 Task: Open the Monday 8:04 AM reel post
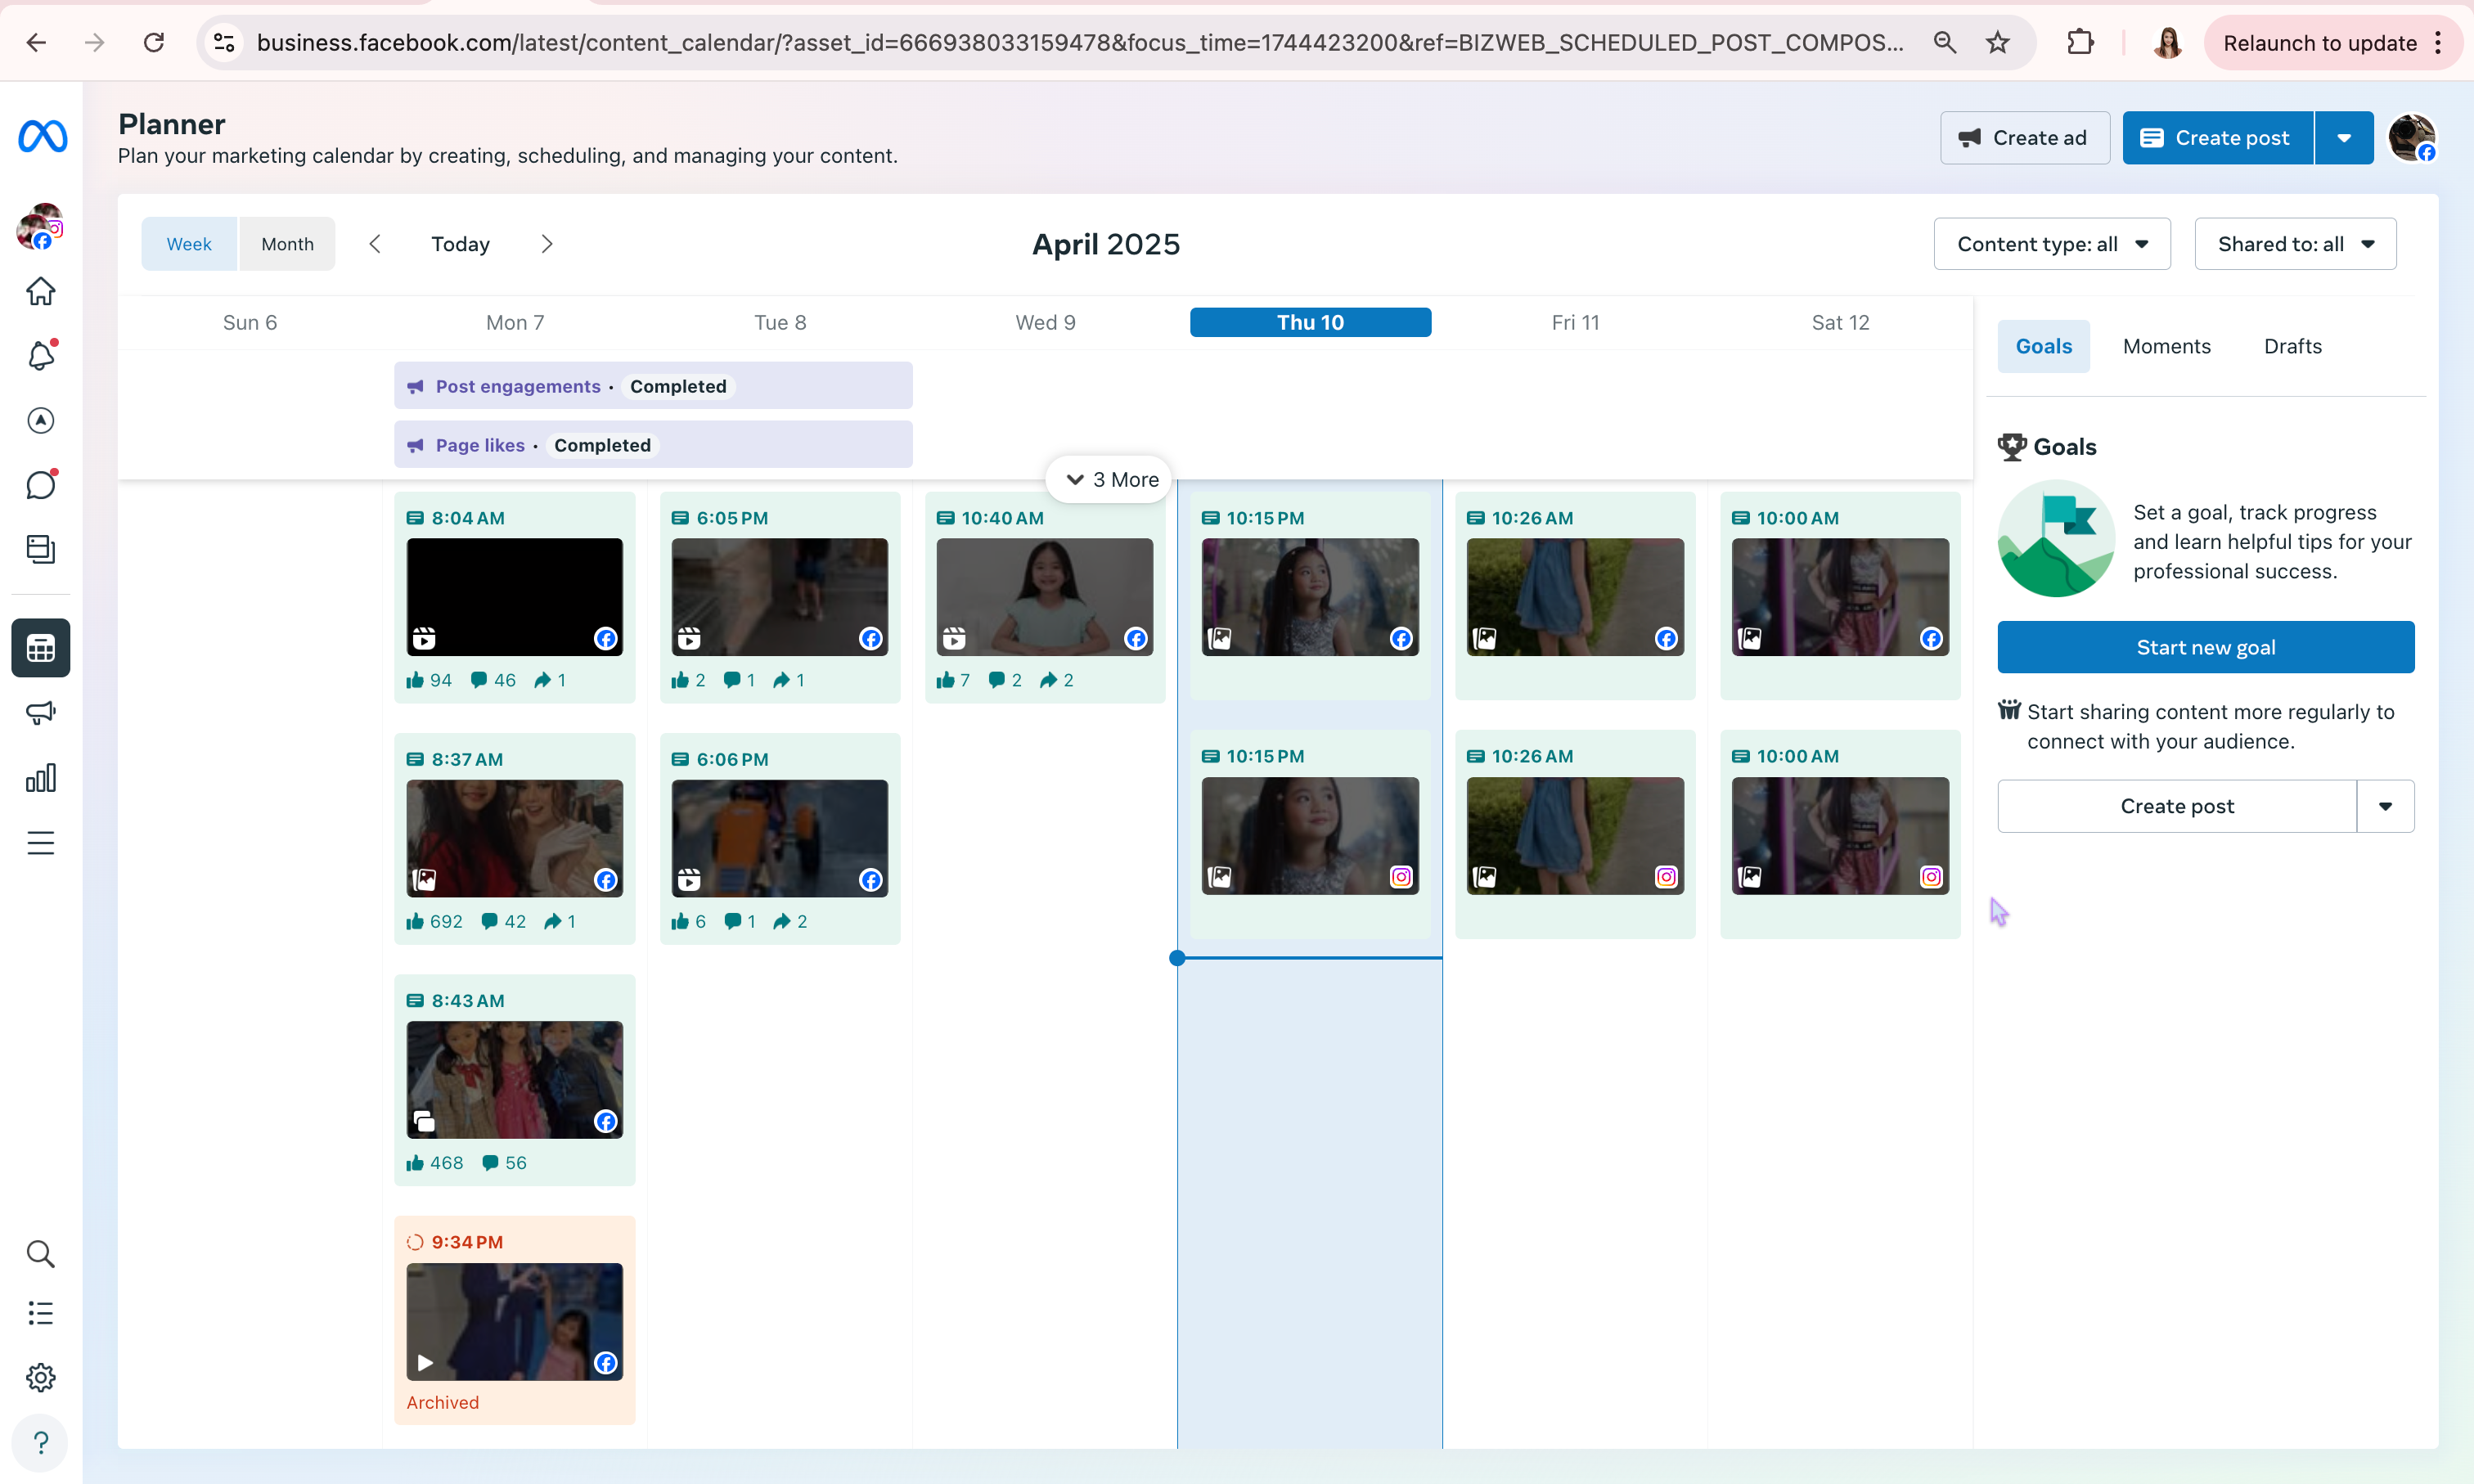click(514, 597)
